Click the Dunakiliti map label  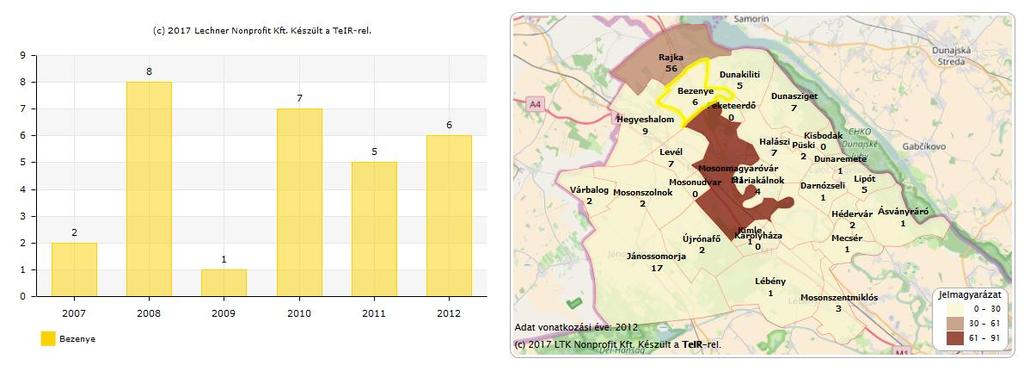click(x=739, y=74)
